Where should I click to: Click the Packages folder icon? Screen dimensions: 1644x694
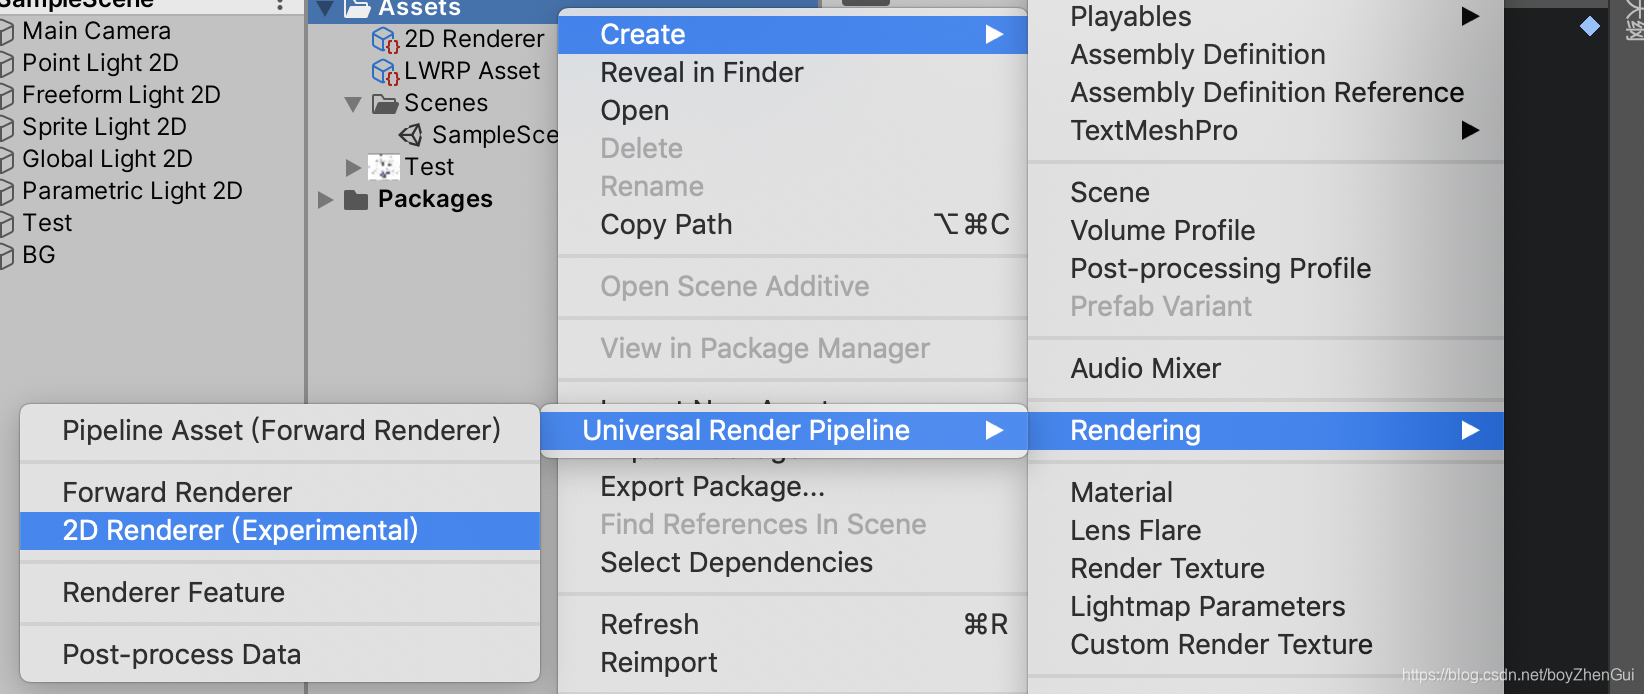coord(356,200)
